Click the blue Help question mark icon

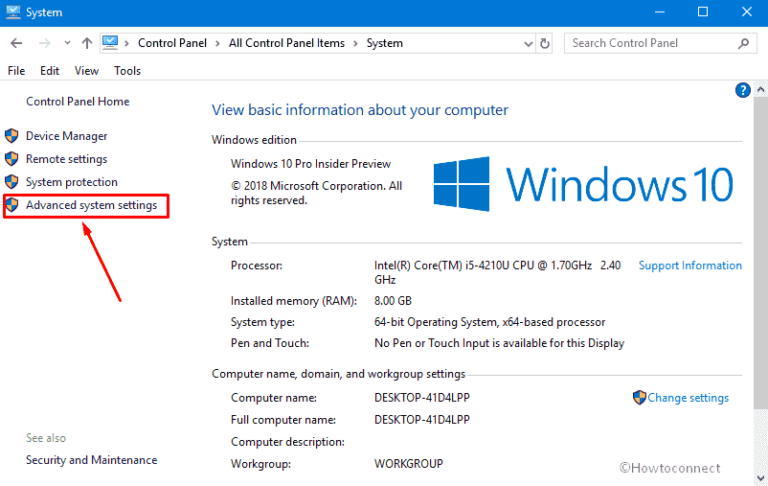click(743, 90)
